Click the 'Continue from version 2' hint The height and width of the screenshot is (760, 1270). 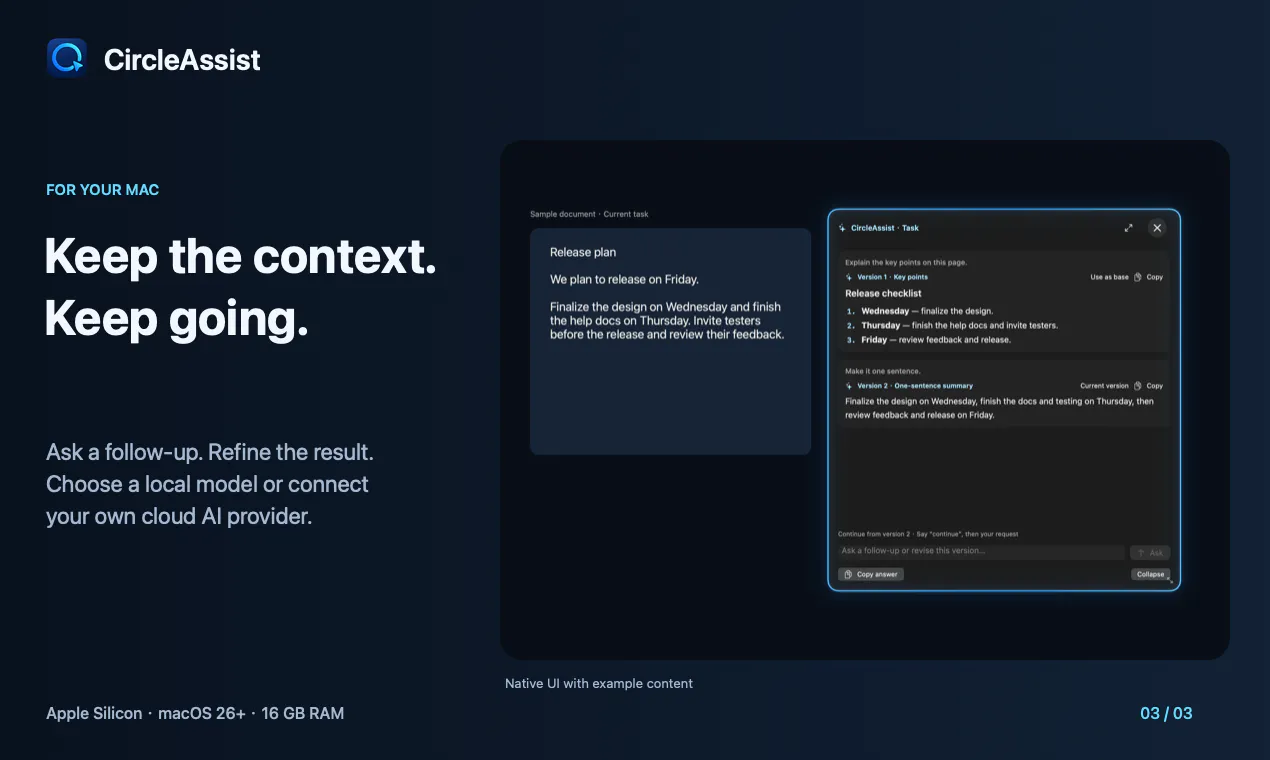928,534
